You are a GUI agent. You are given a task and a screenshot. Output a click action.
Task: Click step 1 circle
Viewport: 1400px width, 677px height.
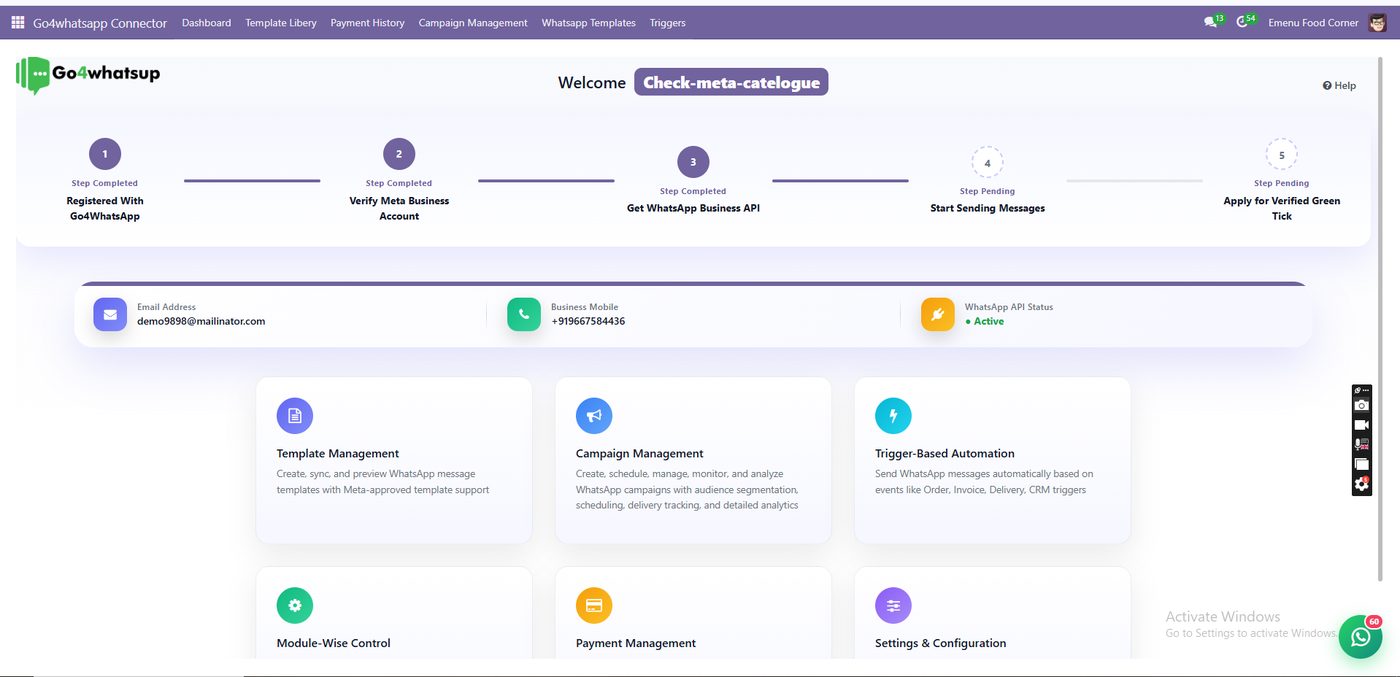tap(105, 154)
